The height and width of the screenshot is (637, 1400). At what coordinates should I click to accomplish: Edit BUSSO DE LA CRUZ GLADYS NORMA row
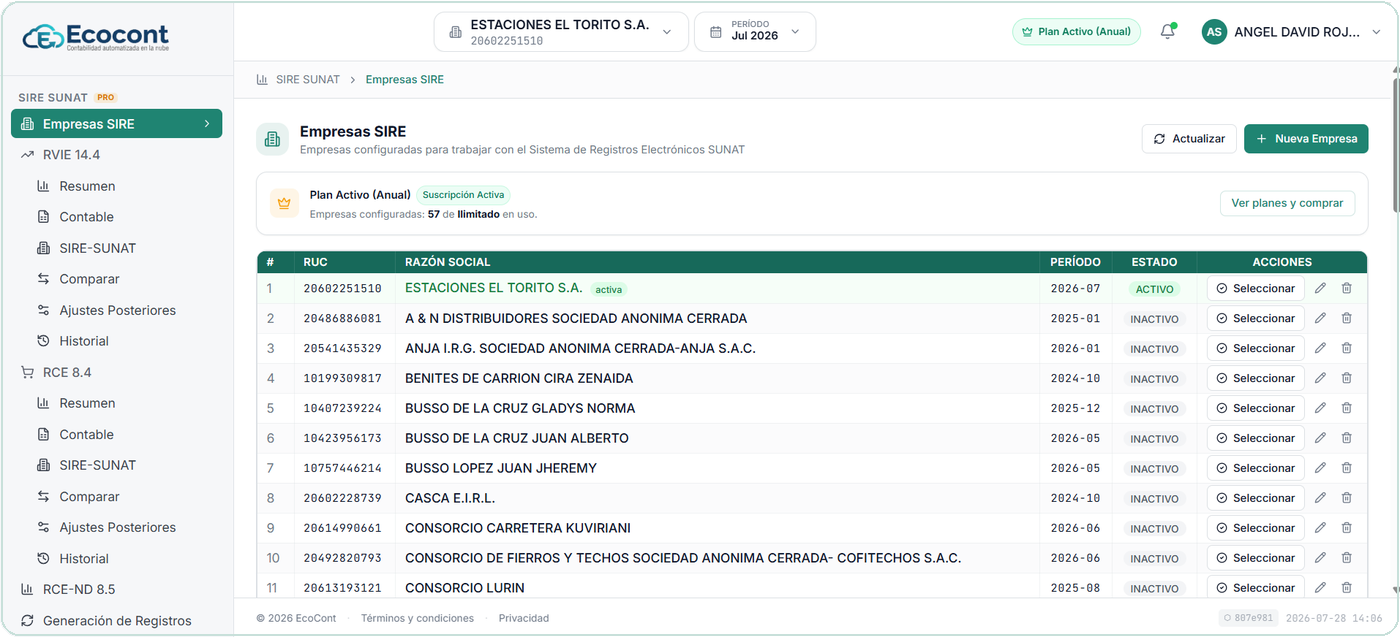pos(1320,408)
